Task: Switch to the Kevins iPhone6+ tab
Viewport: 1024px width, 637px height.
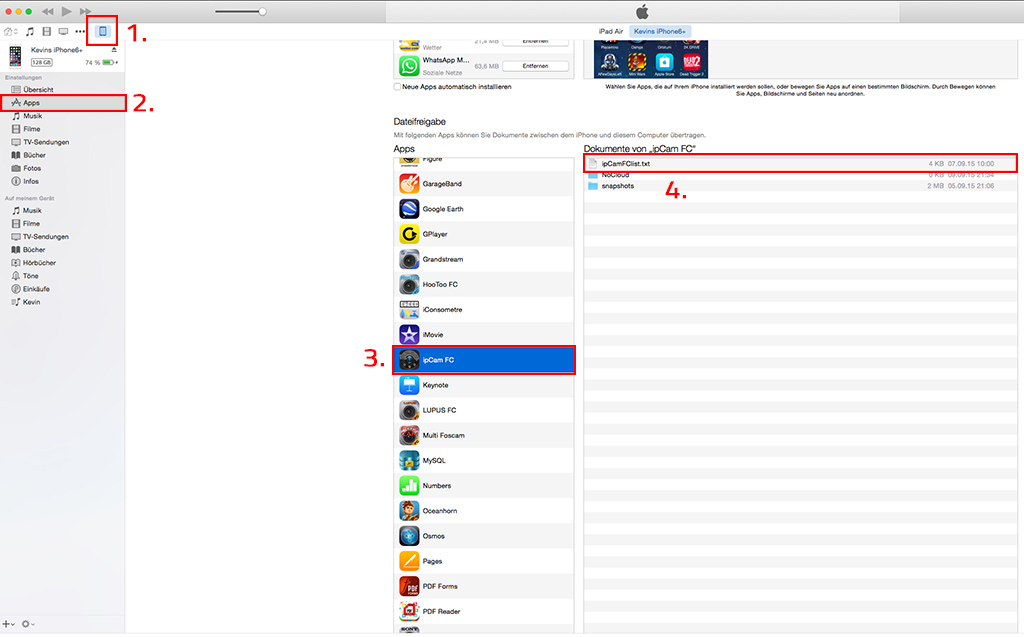Action: tap(660, 31)
